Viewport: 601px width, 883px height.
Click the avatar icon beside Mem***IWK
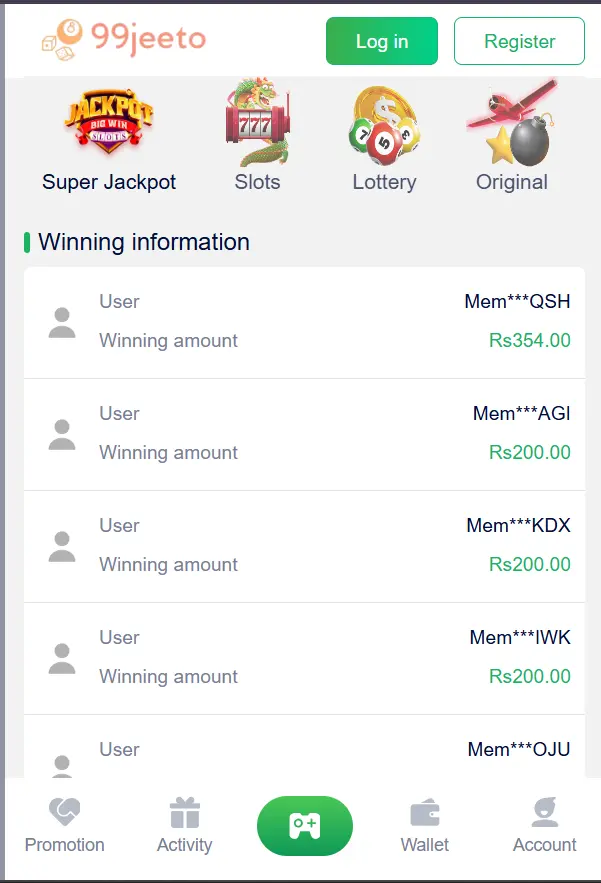click(x=62, y=659)
